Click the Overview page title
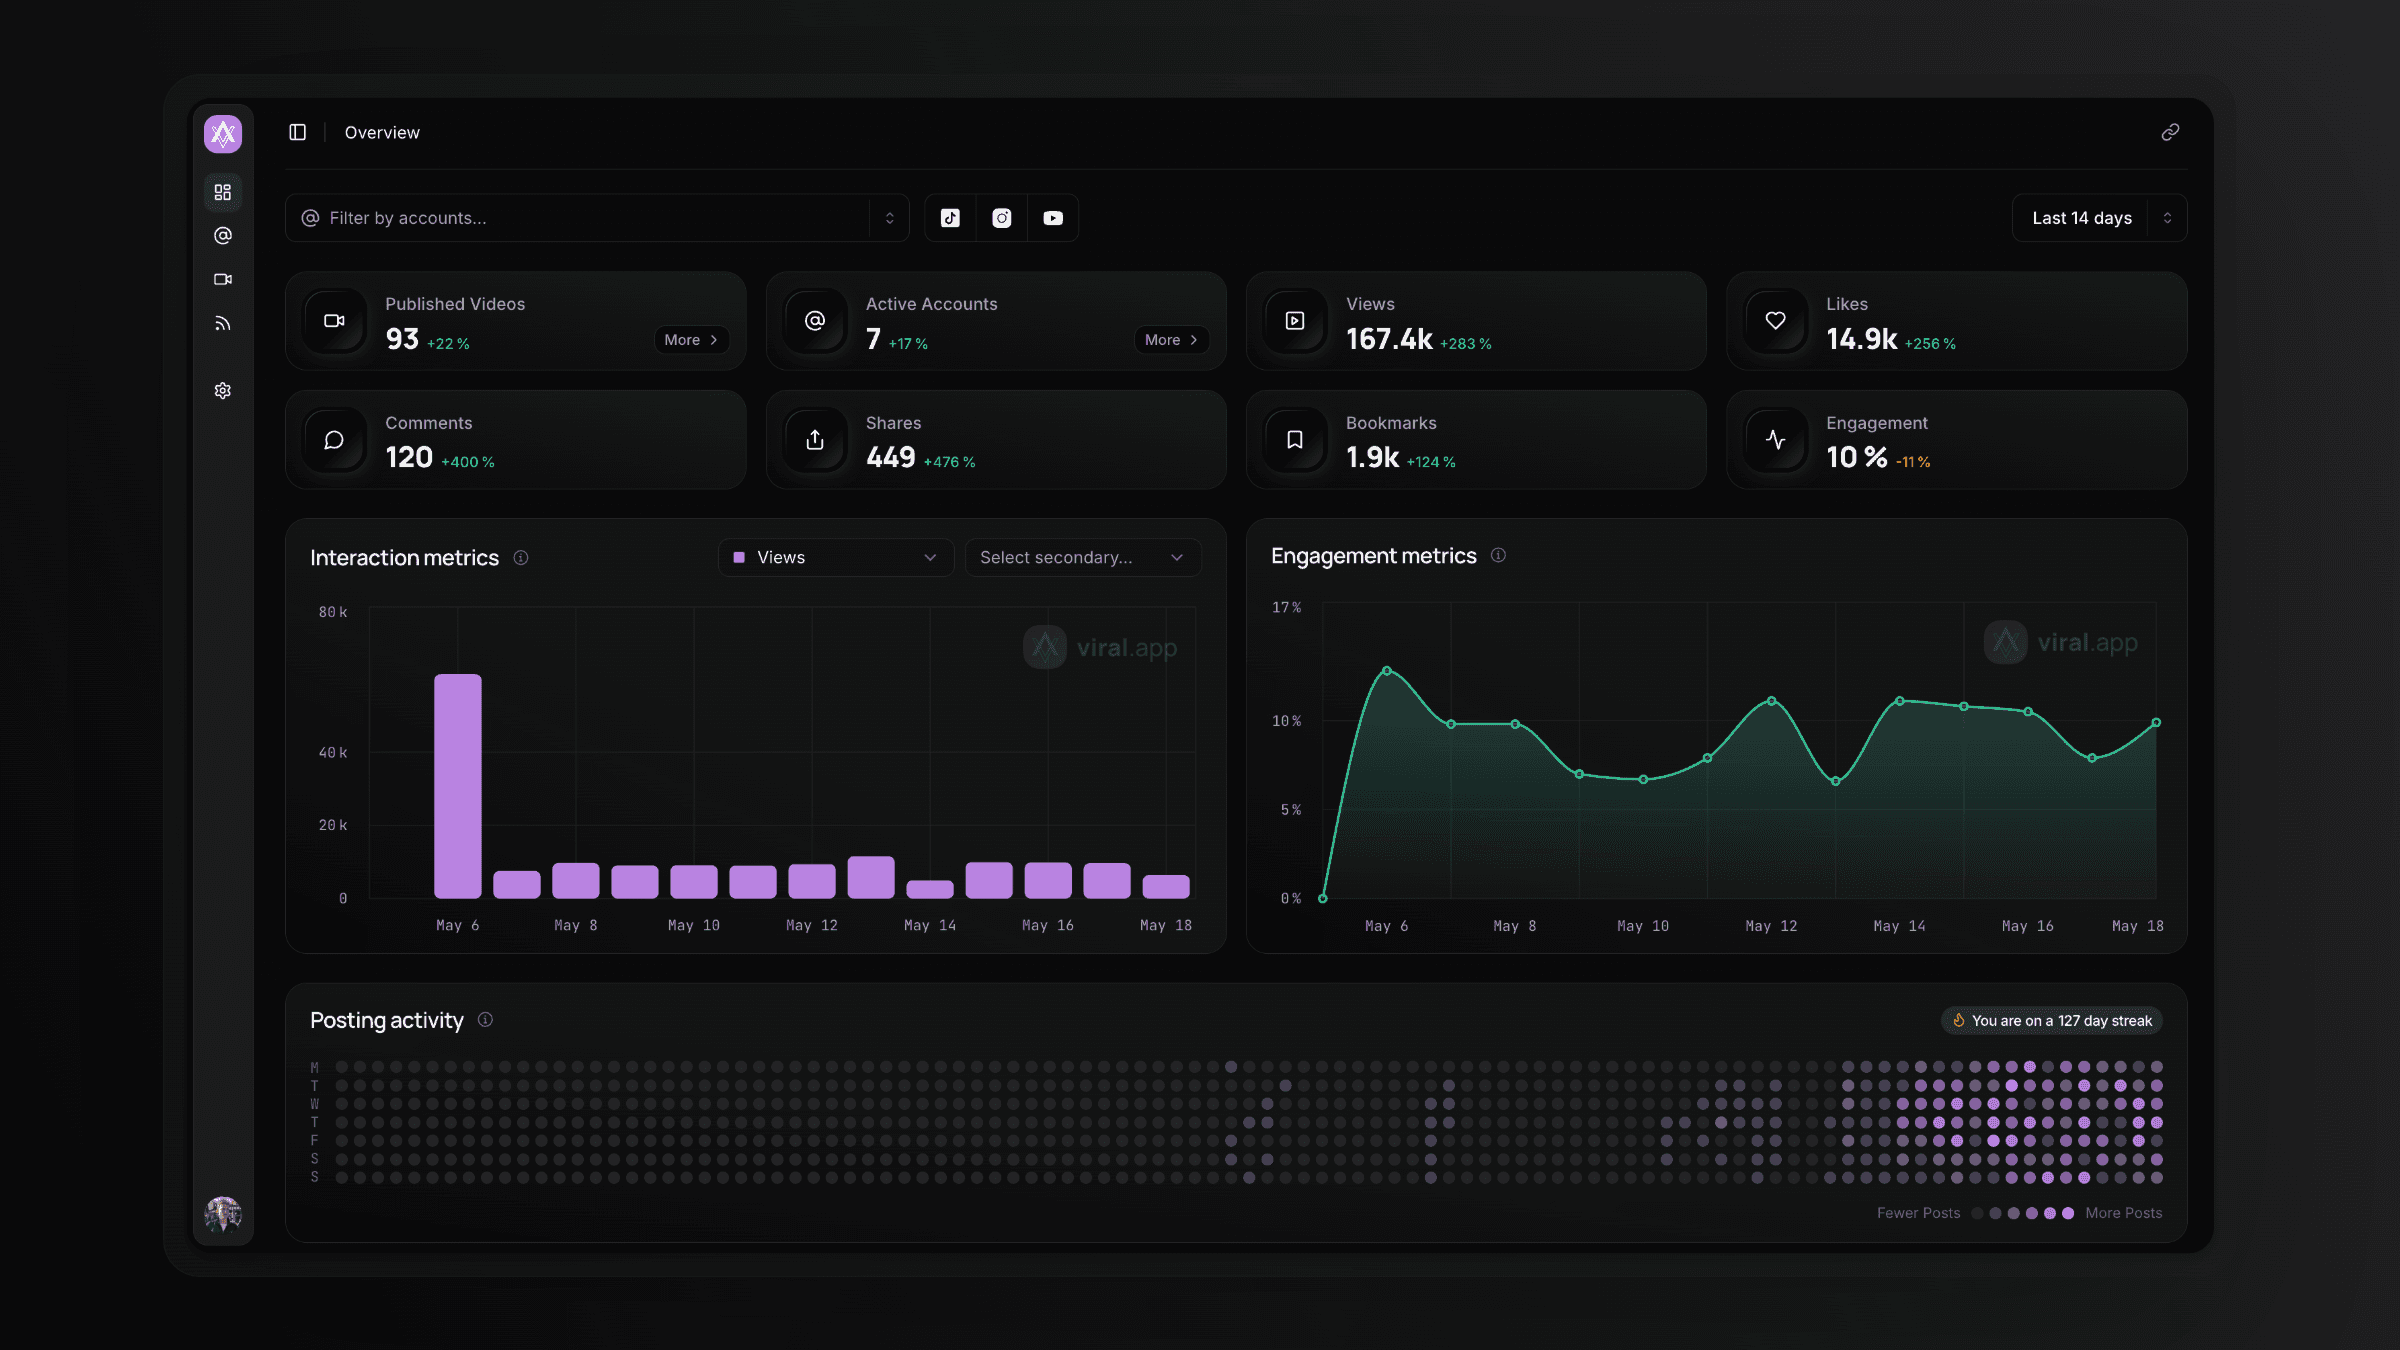 [382, 132]
